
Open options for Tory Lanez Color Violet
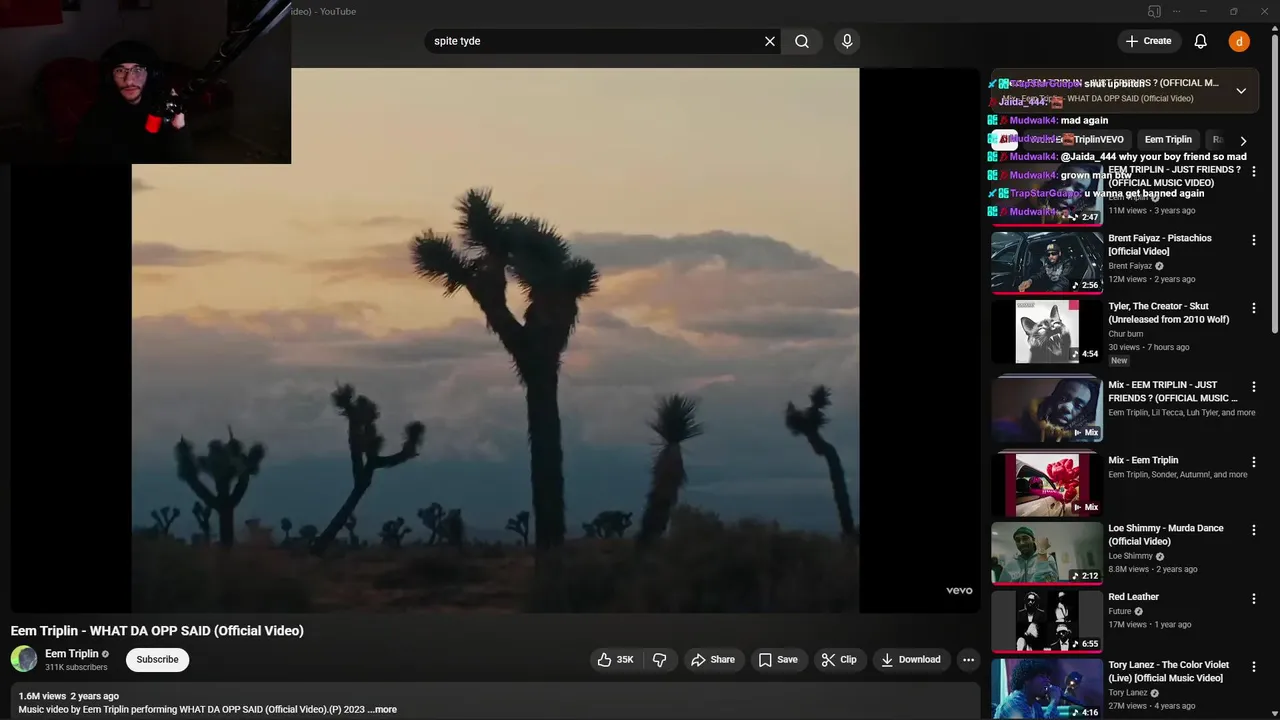[x=1254, y=667]
